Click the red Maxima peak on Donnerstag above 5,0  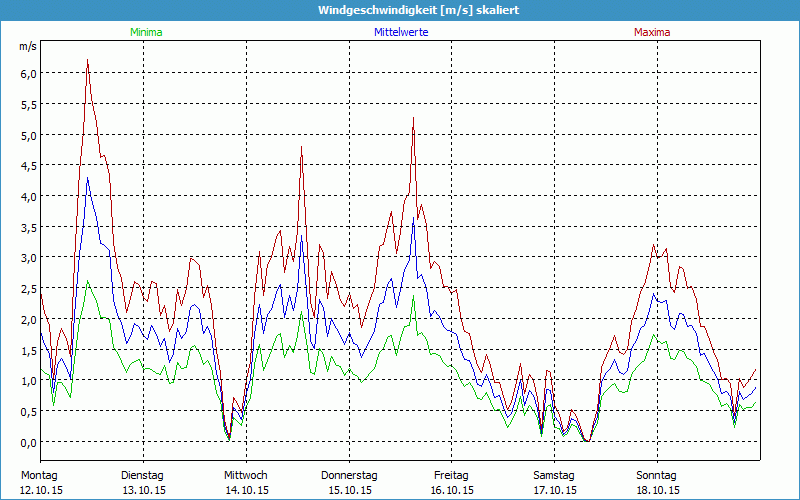click(x=413, y=118)
